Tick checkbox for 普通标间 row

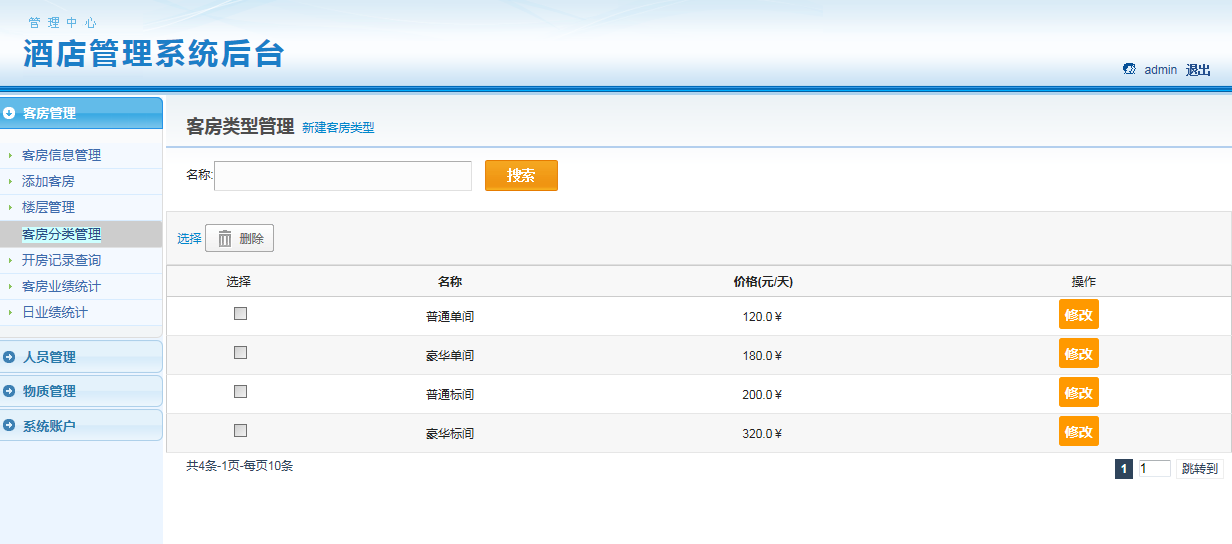point(240,391)
